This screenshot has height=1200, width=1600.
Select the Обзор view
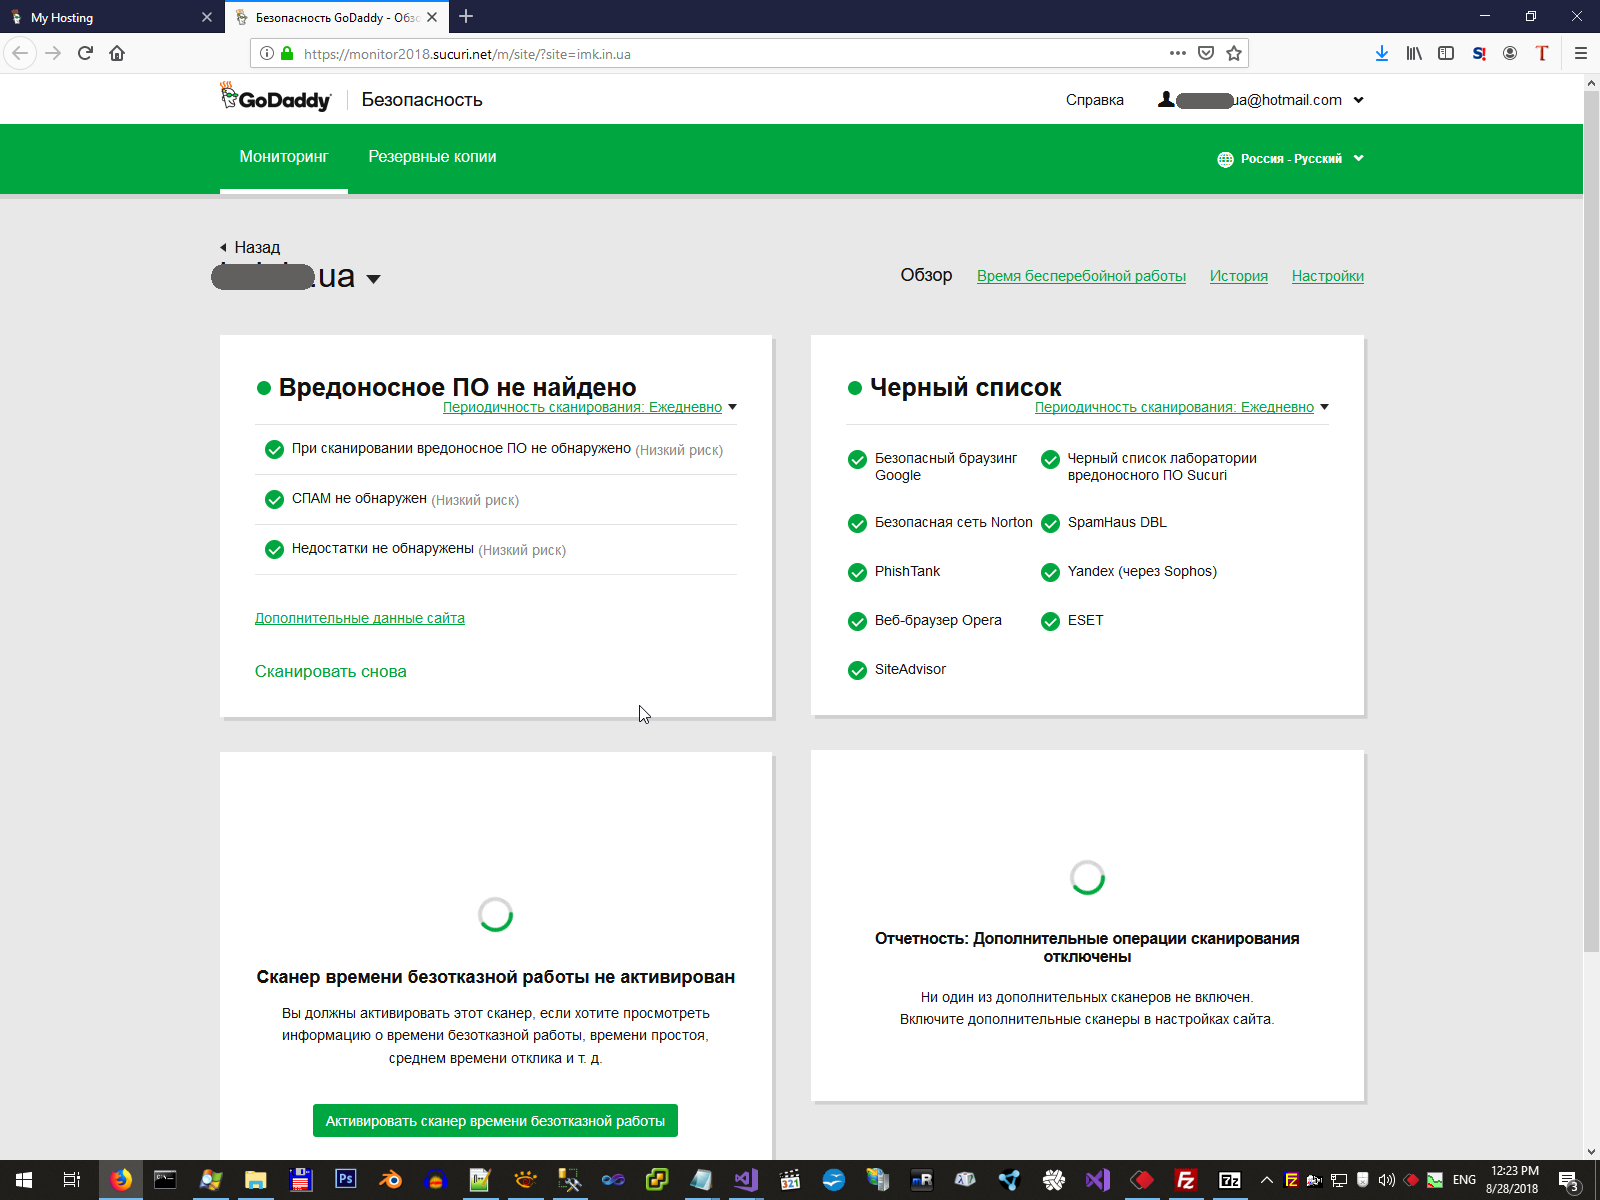coord(926,275)
